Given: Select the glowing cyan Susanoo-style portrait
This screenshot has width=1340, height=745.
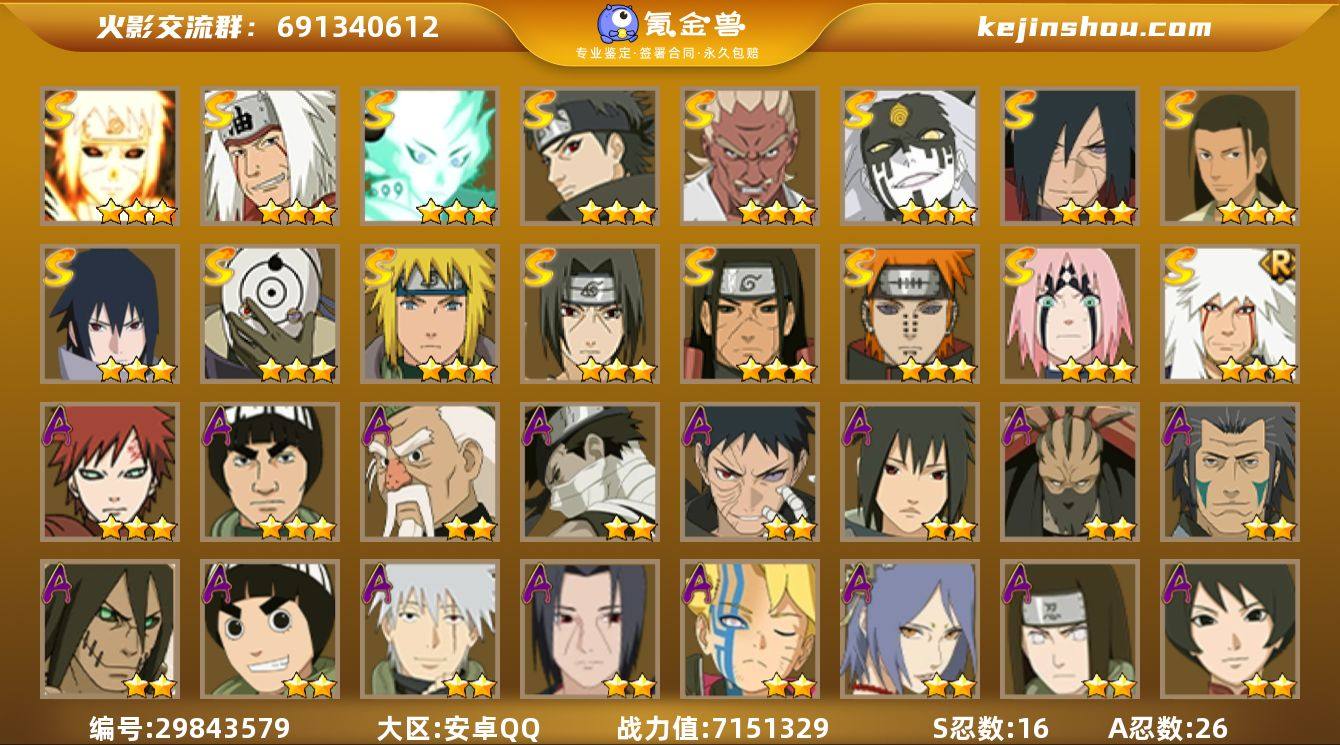Looking at the screenshot, I should click(429, 156).
